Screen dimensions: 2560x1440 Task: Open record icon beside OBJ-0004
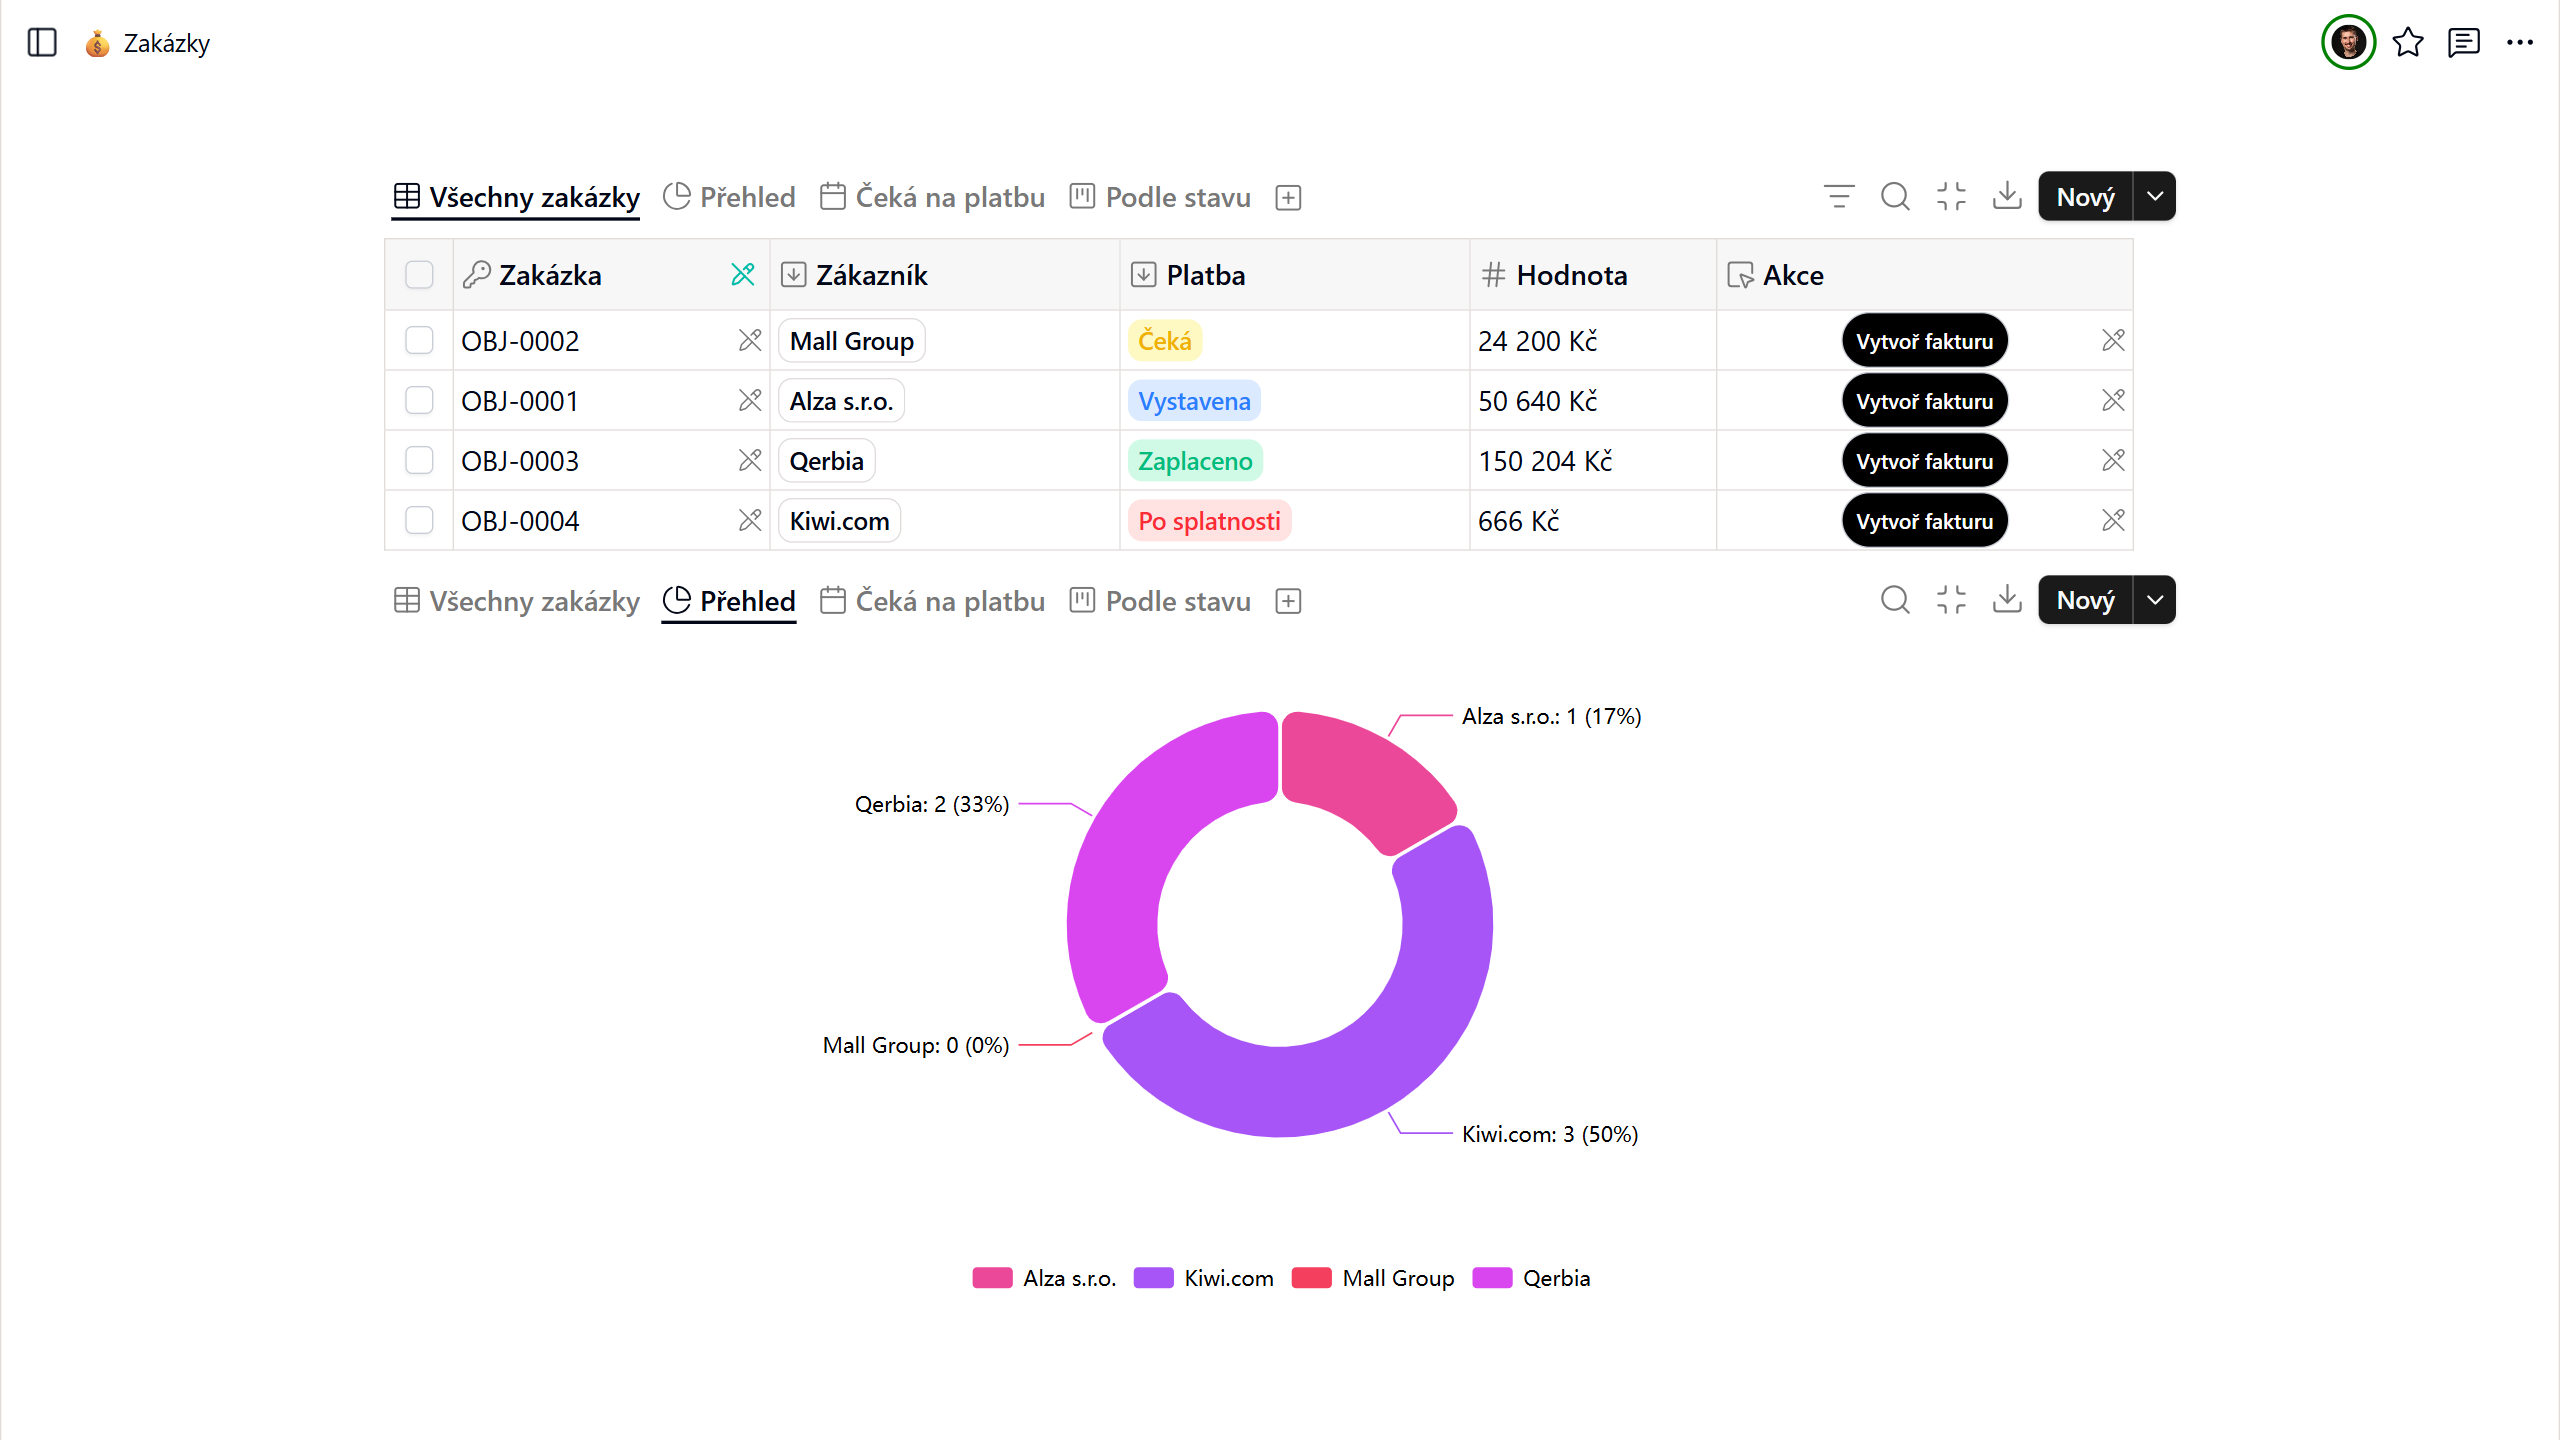pos(750,521)
